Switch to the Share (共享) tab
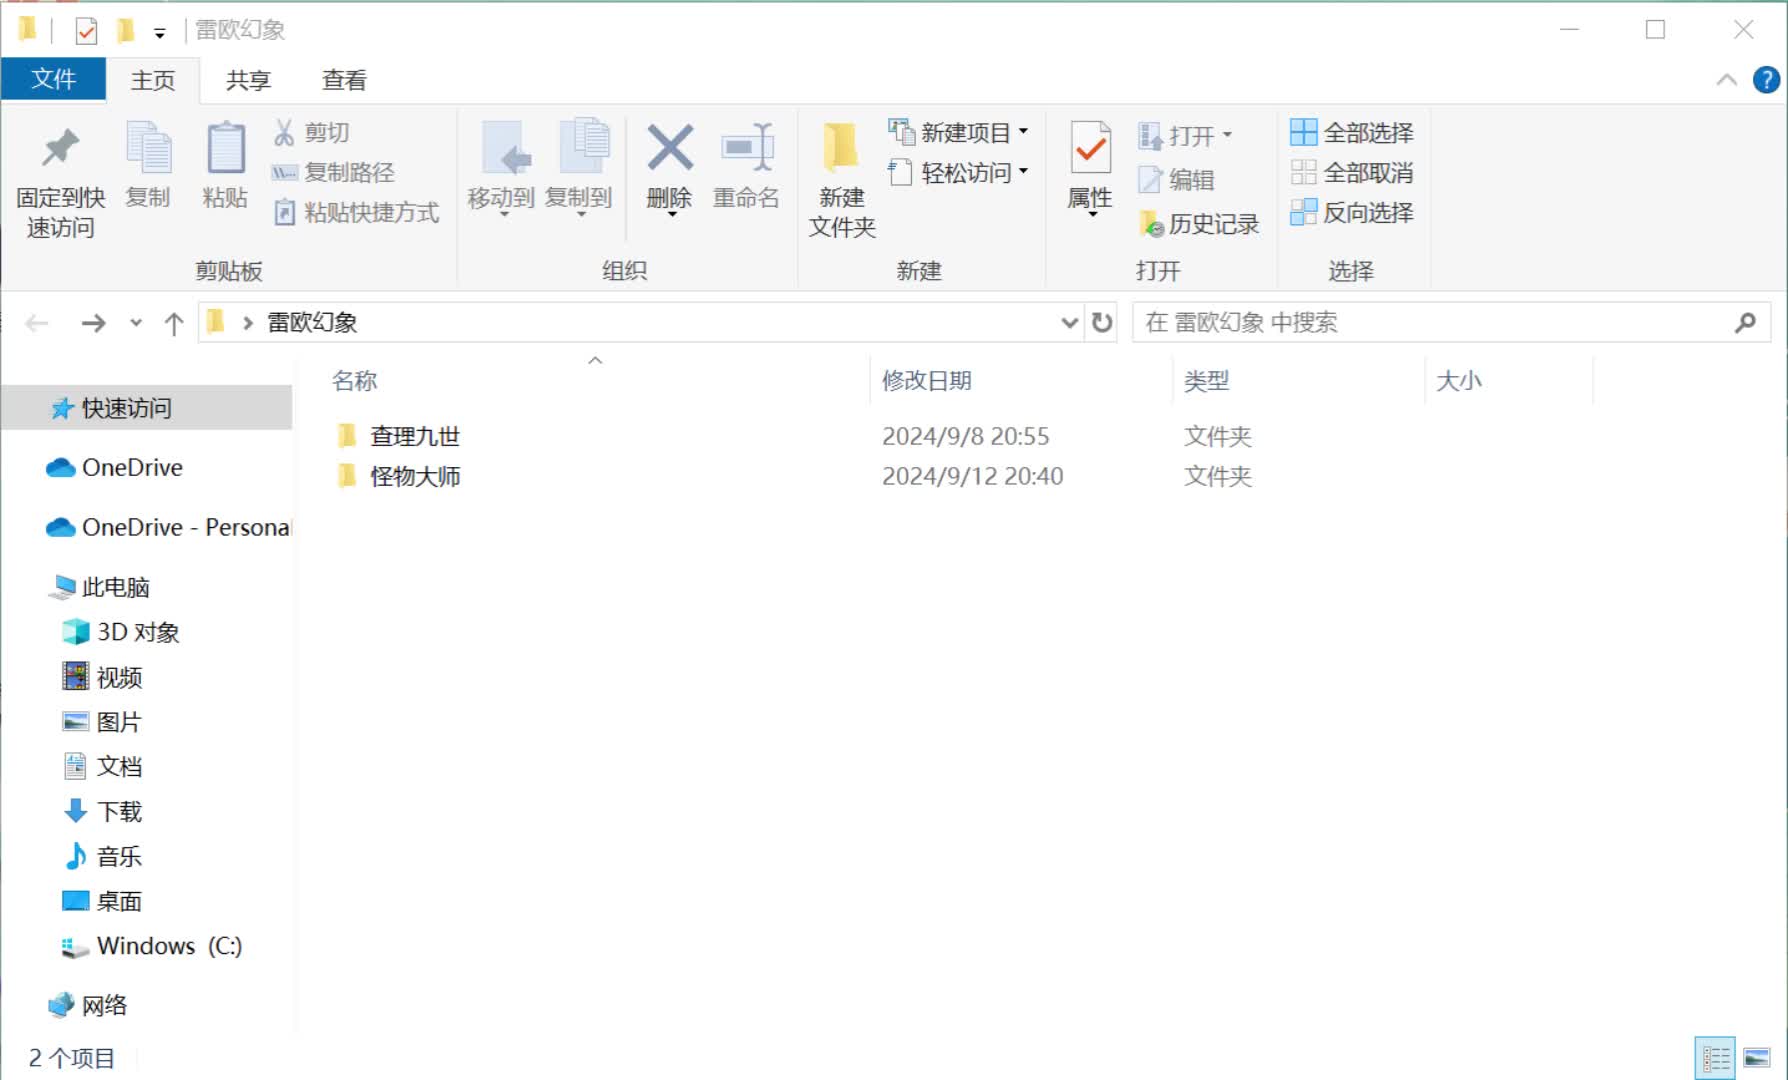Viewport: 1788px width, 1080px height. [248, 80]
